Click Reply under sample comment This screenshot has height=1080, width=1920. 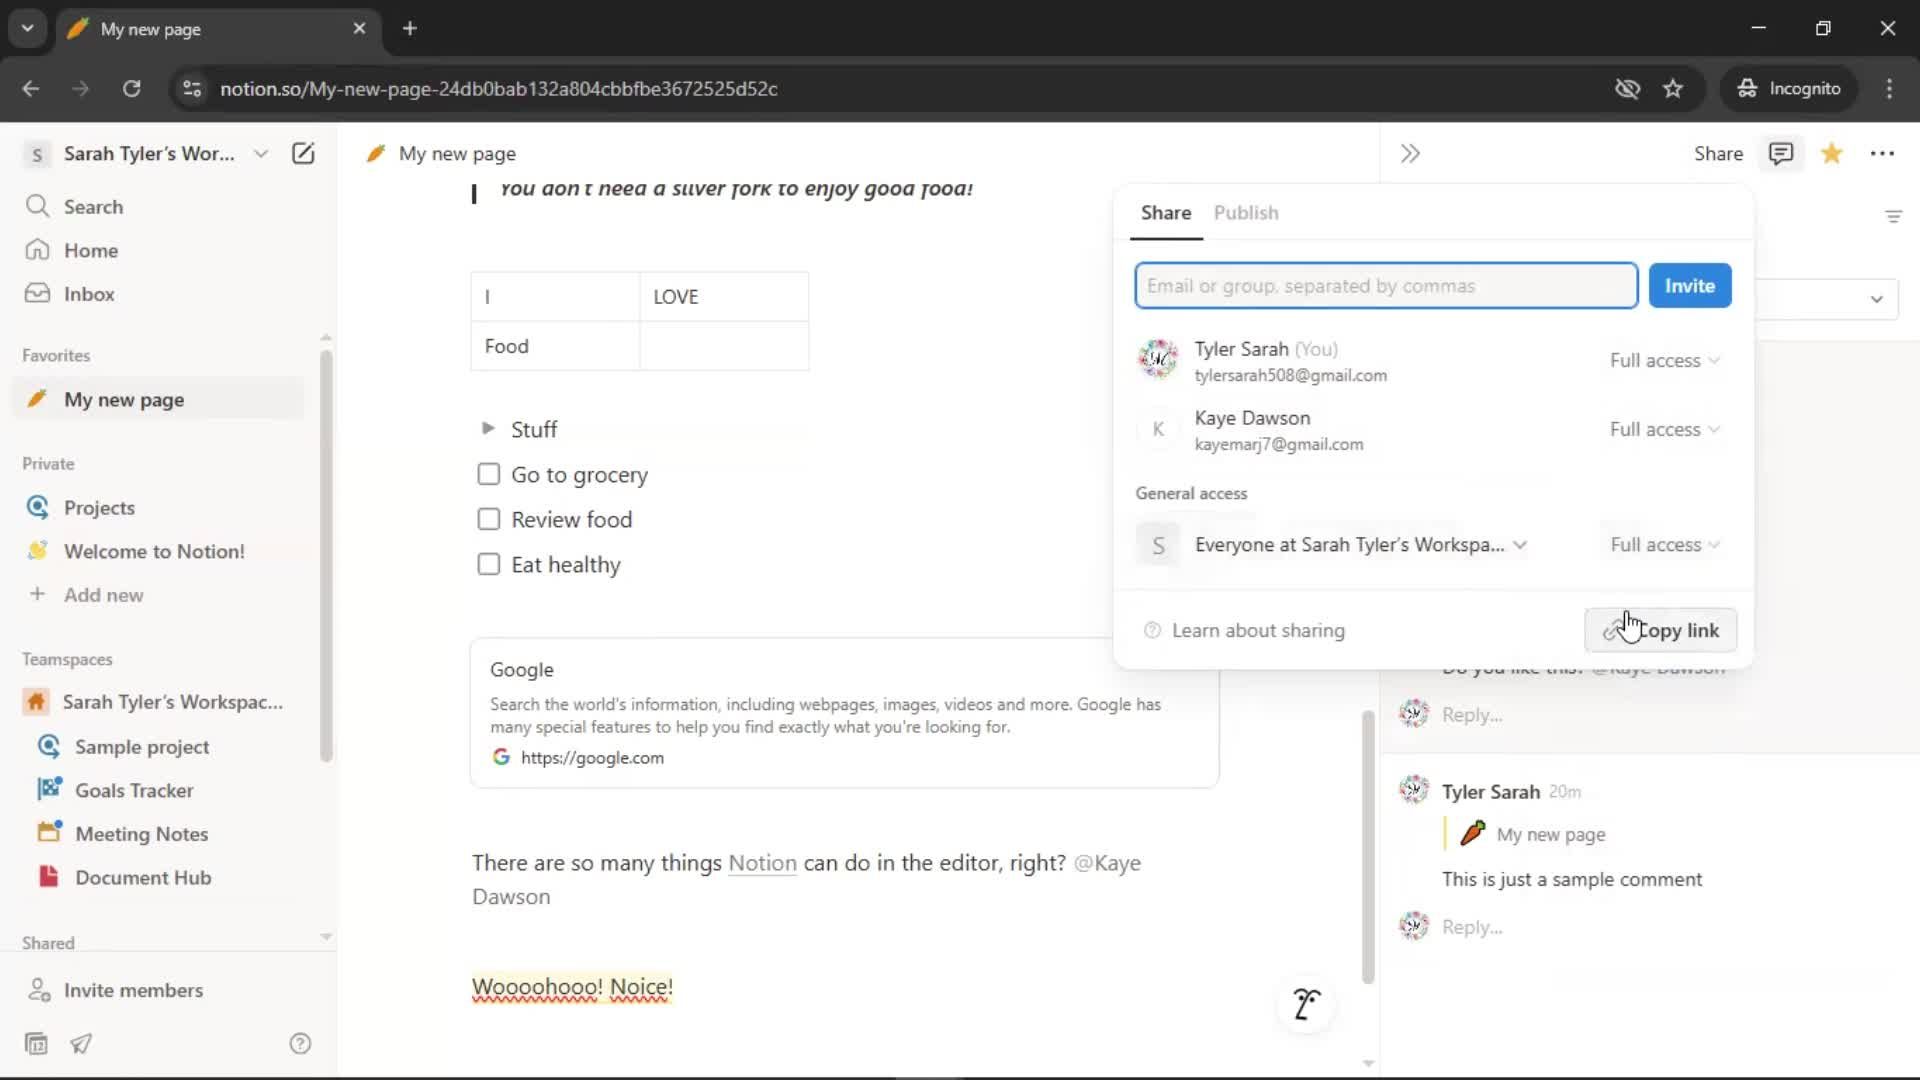pos(1472,927)
